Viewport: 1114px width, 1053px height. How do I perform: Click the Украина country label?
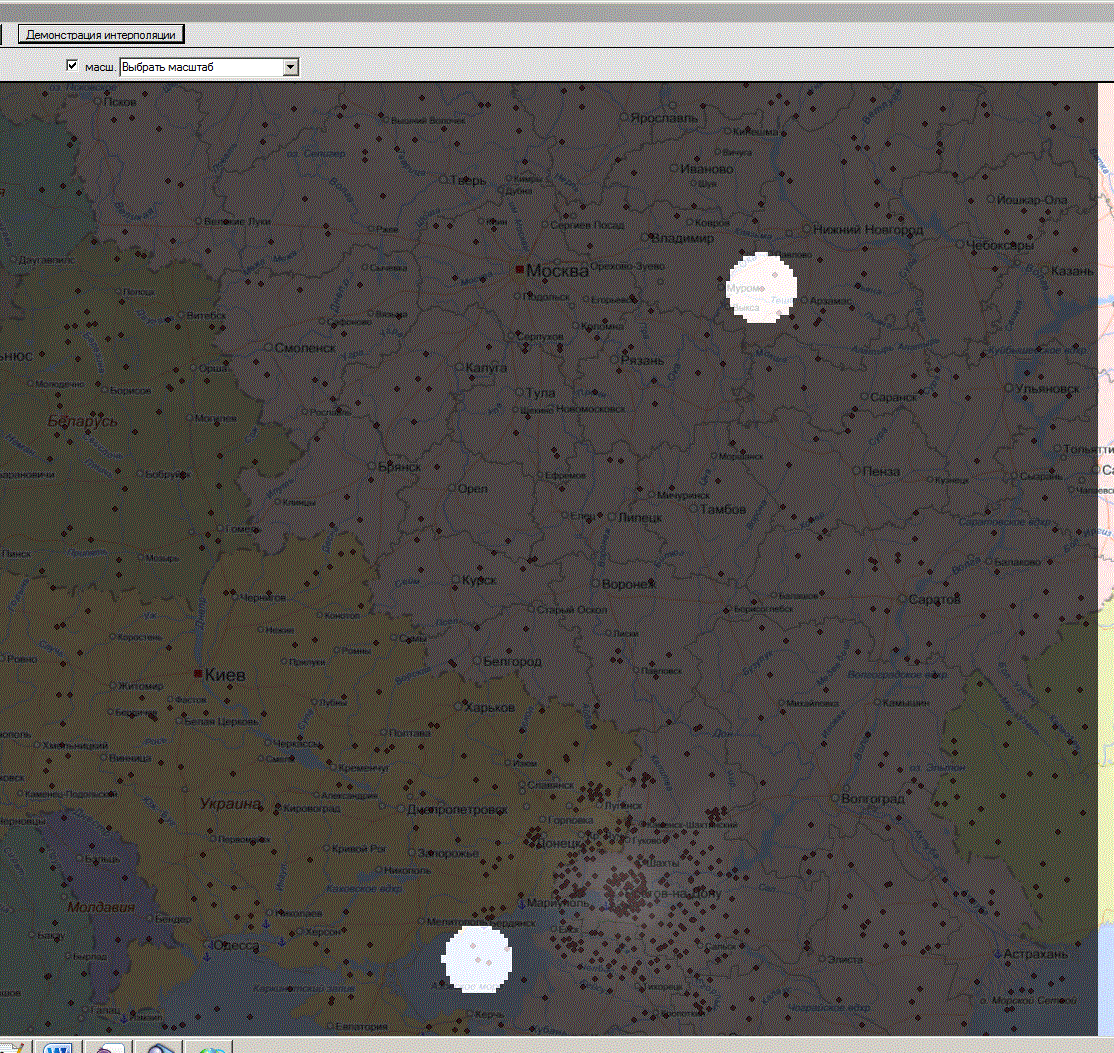[230, 804]
